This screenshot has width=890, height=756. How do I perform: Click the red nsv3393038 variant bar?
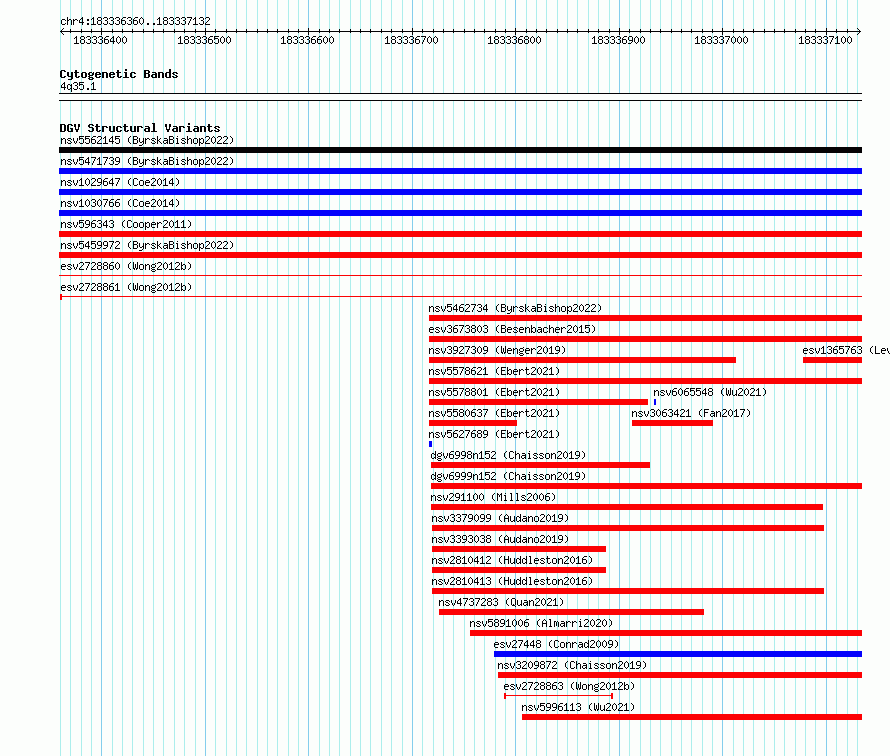519,549
